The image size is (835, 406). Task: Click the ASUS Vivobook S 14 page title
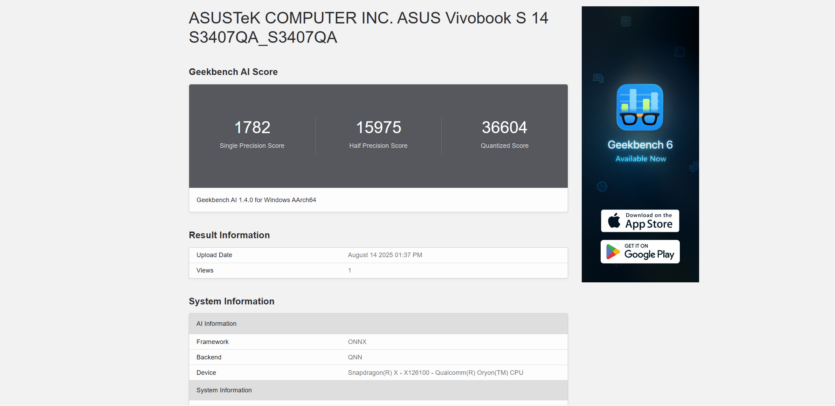tap(369, 28)
